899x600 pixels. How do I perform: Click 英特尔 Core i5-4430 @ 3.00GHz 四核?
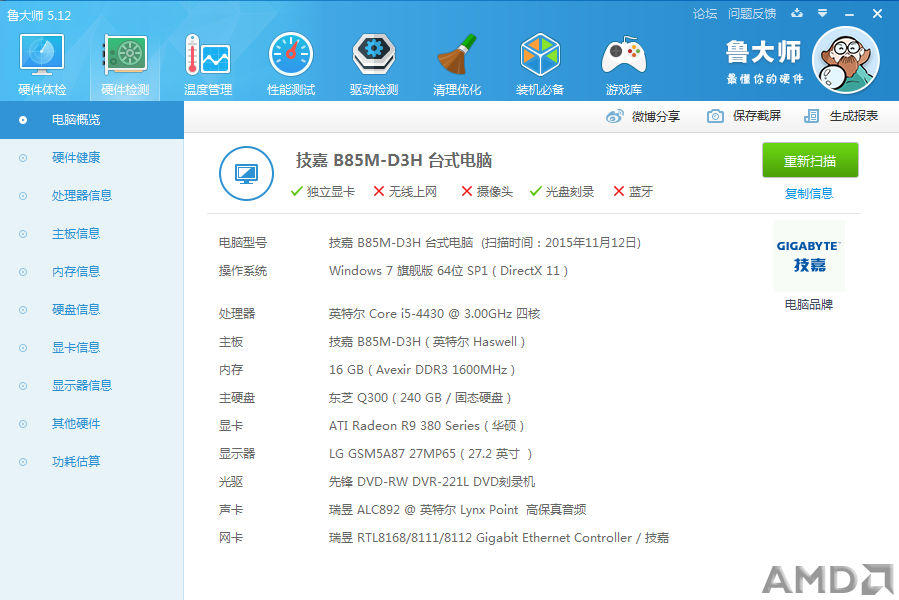point(435,314)
